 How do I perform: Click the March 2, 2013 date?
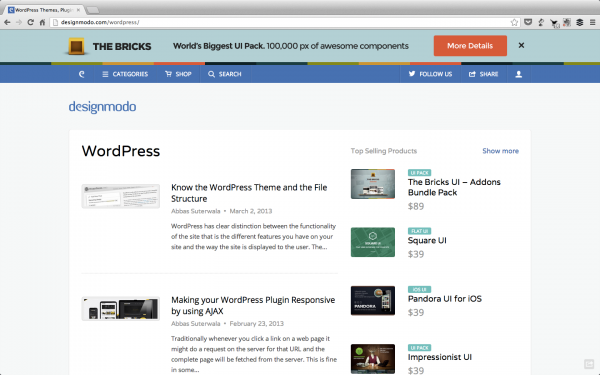tap(251, 211)
